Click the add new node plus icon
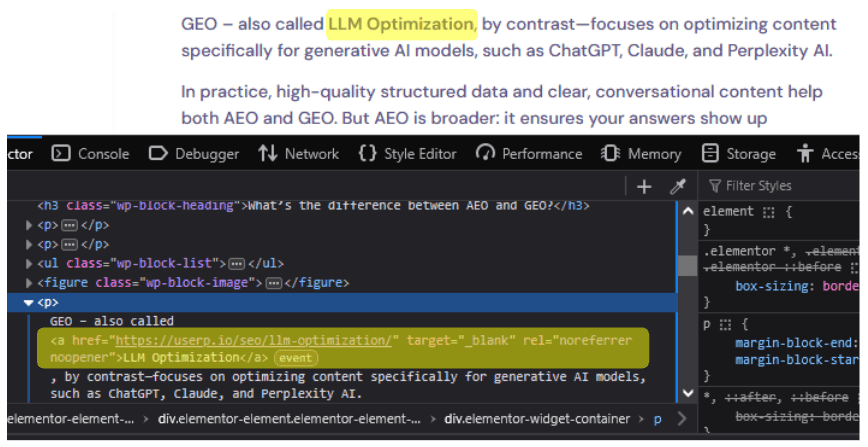The image size is (868, 447). click(x=644, y=186)
